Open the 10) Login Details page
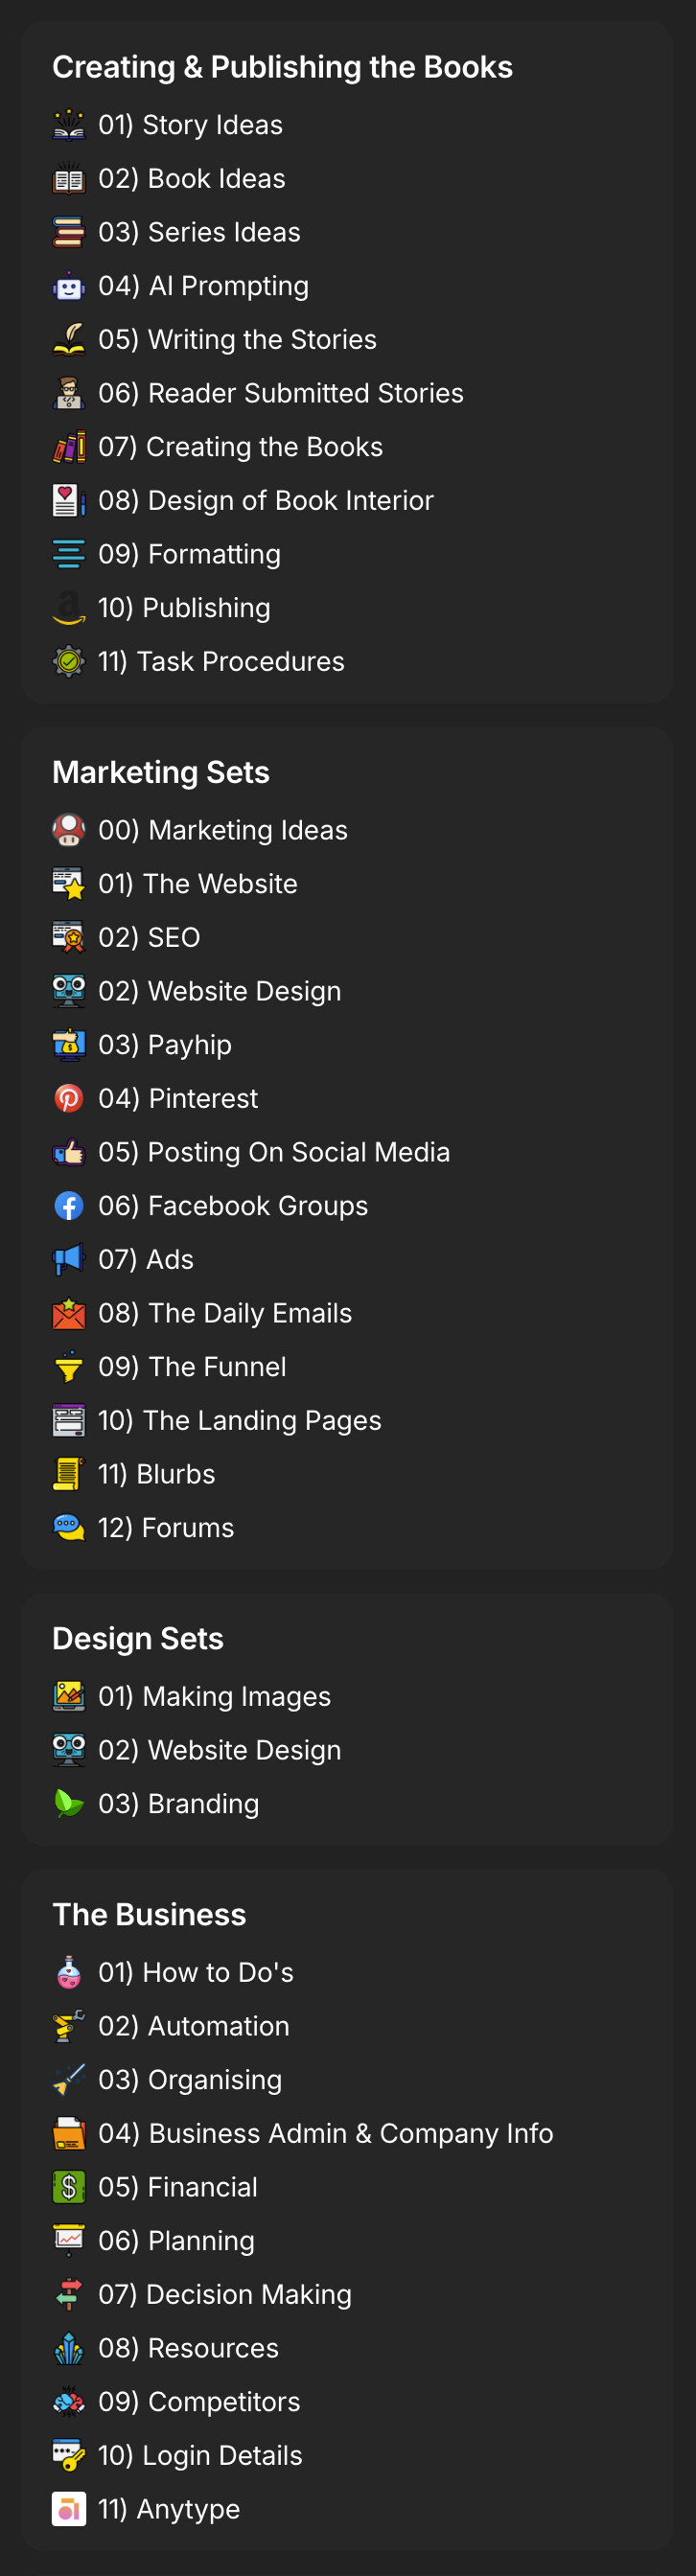The image size is (696, 2576). tap(200, 2455)
